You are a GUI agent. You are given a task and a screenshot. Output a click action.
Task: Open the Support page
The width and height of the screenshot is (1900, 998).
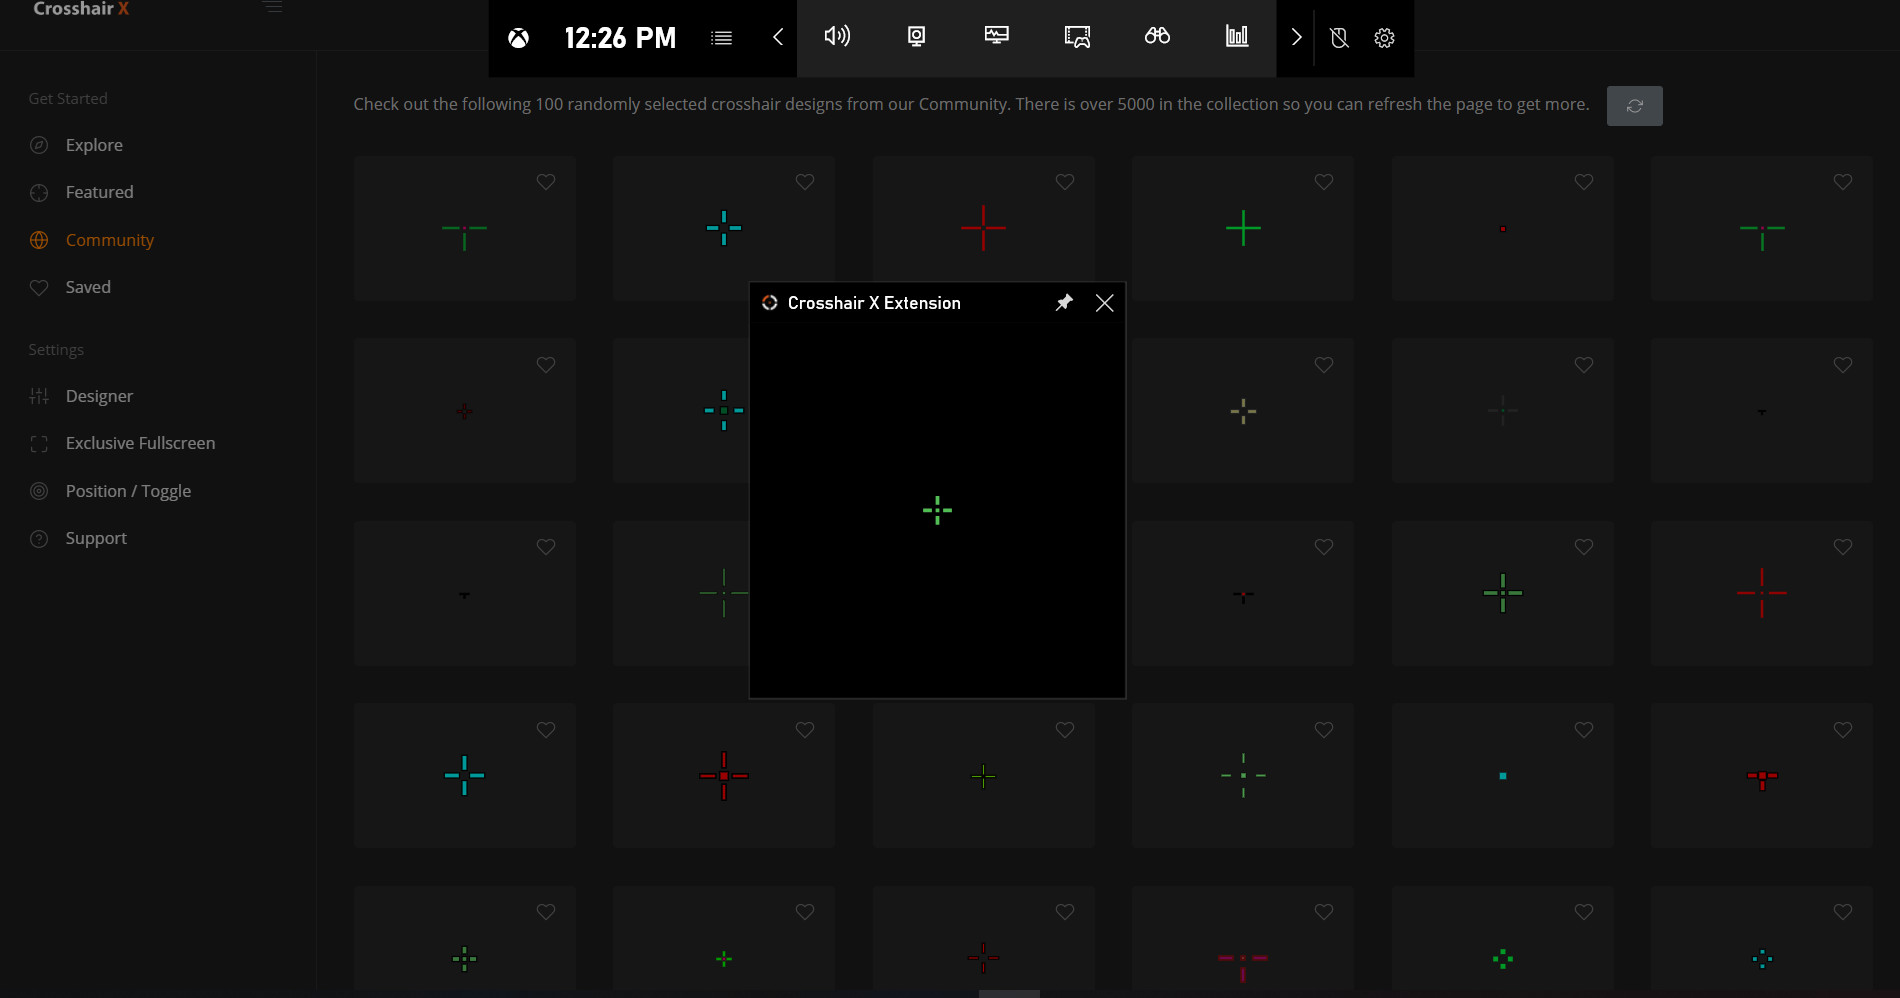point(95,537)
